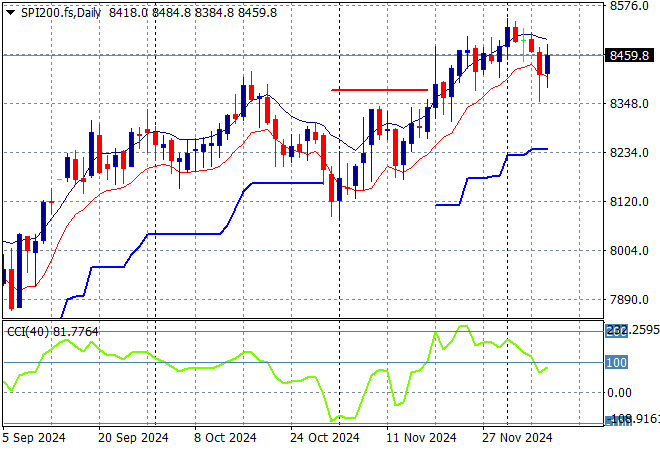Image resolution: width=660 pixels, height=450 pixels.
Task: Select the red horizontal resistance line
Action: coord(379,90)
